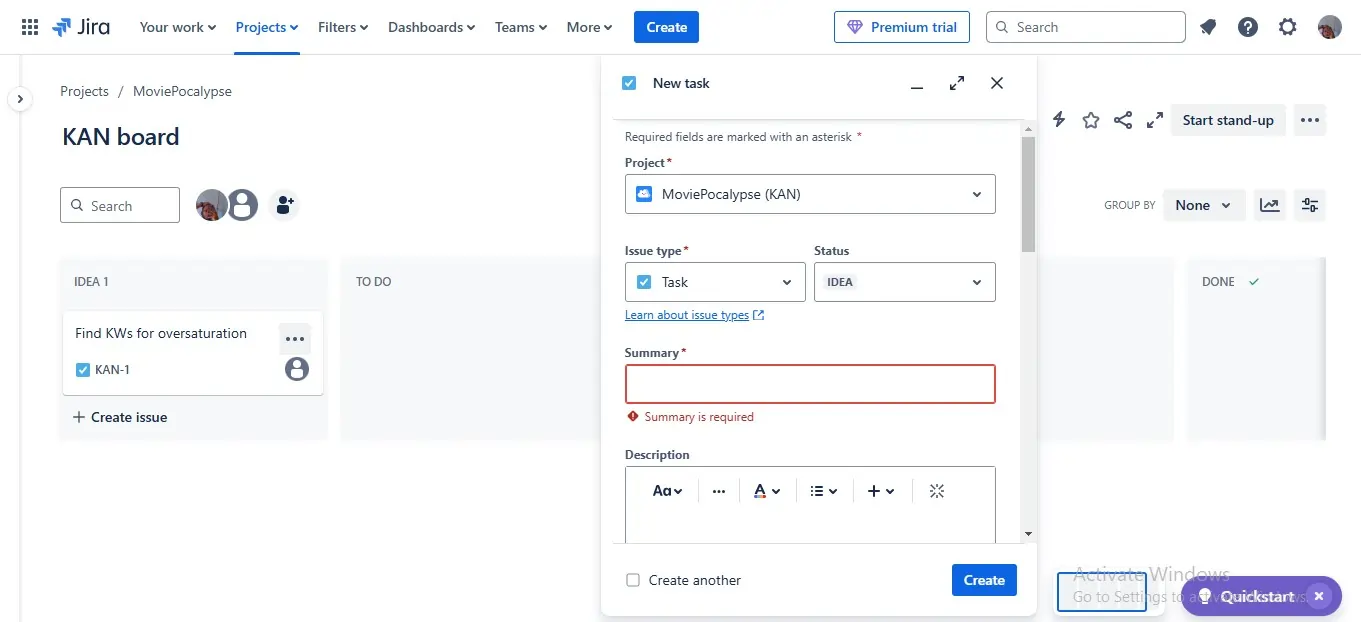Screen dimensions: 1361x622
Task: Click the automation lightning bolt icon
Action: click(1059, 120)
